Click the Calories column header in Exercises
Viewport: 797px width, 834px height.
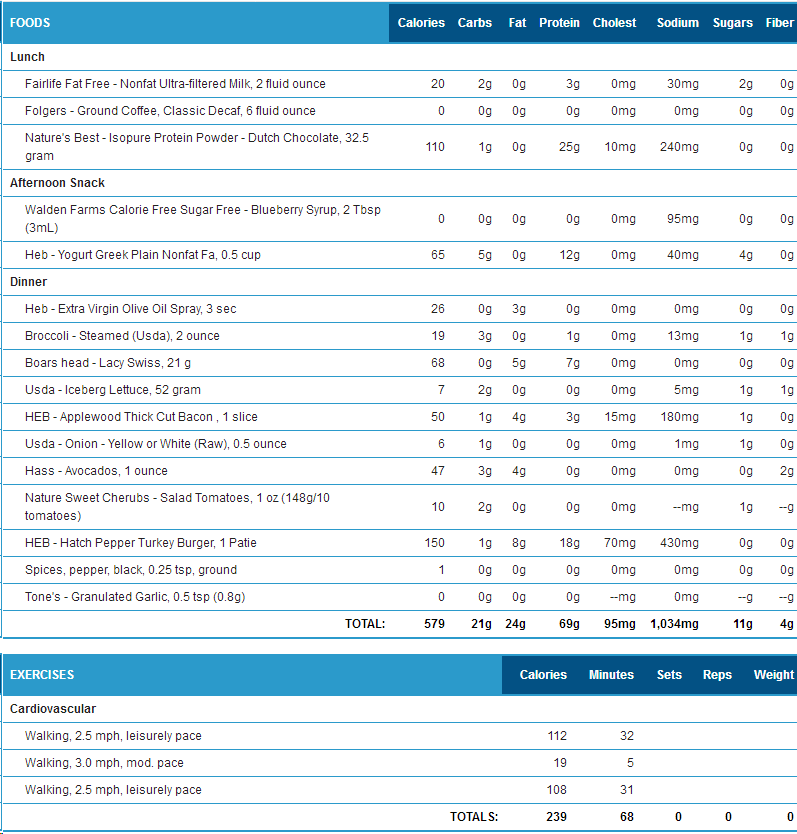tap(543, 675)
